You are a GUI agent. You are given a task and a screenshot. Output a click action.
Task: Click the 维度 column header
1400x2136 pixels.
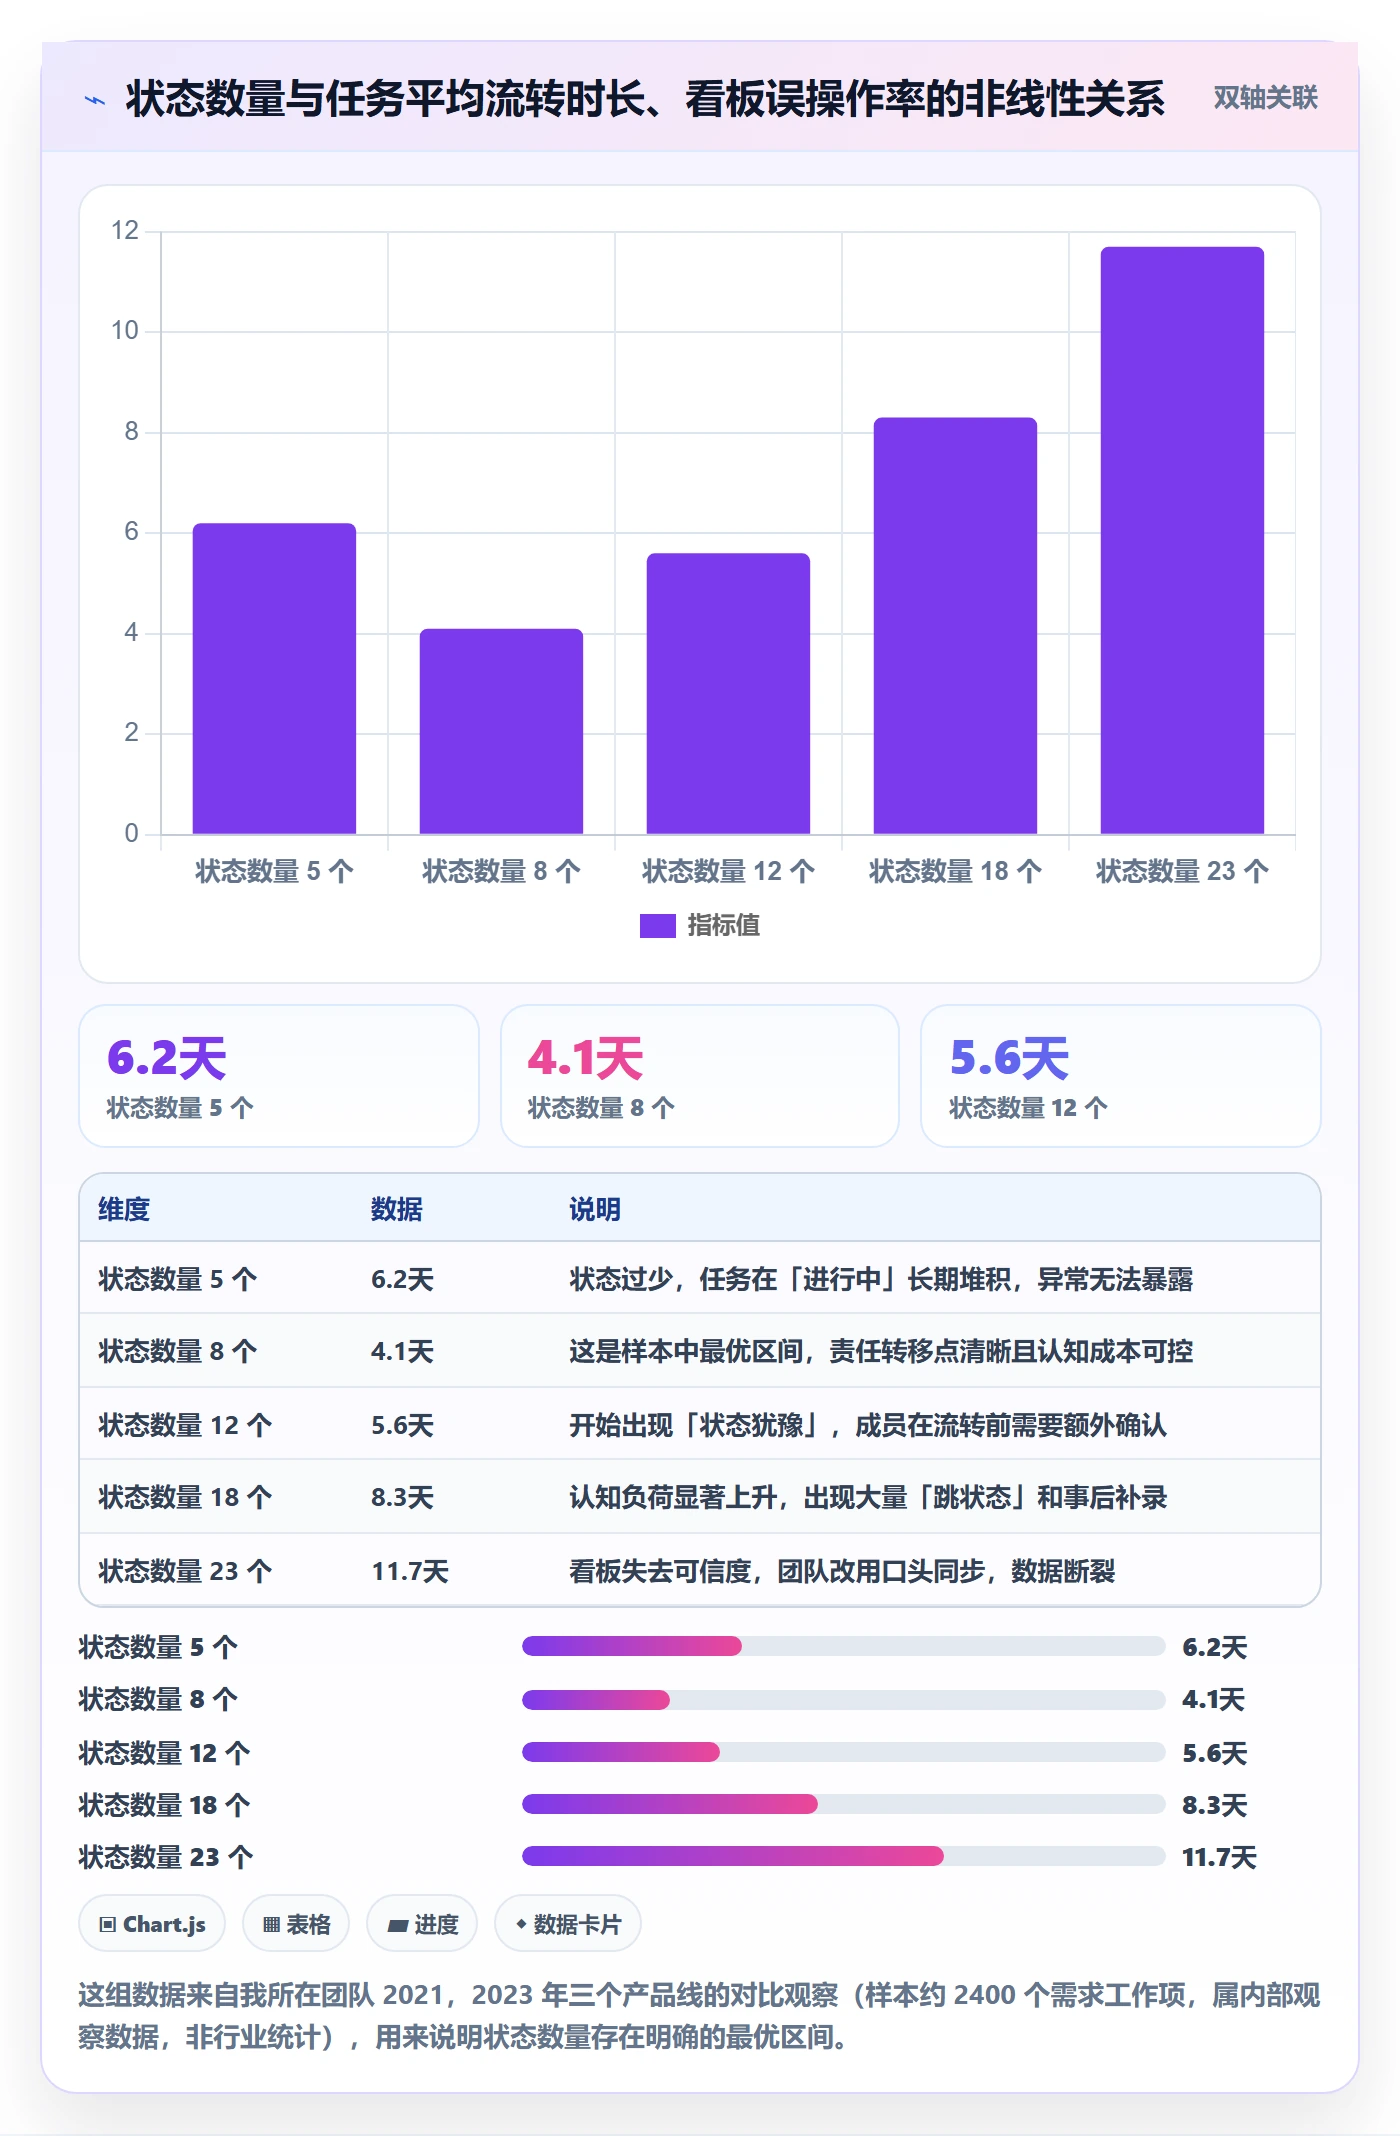124,1209
